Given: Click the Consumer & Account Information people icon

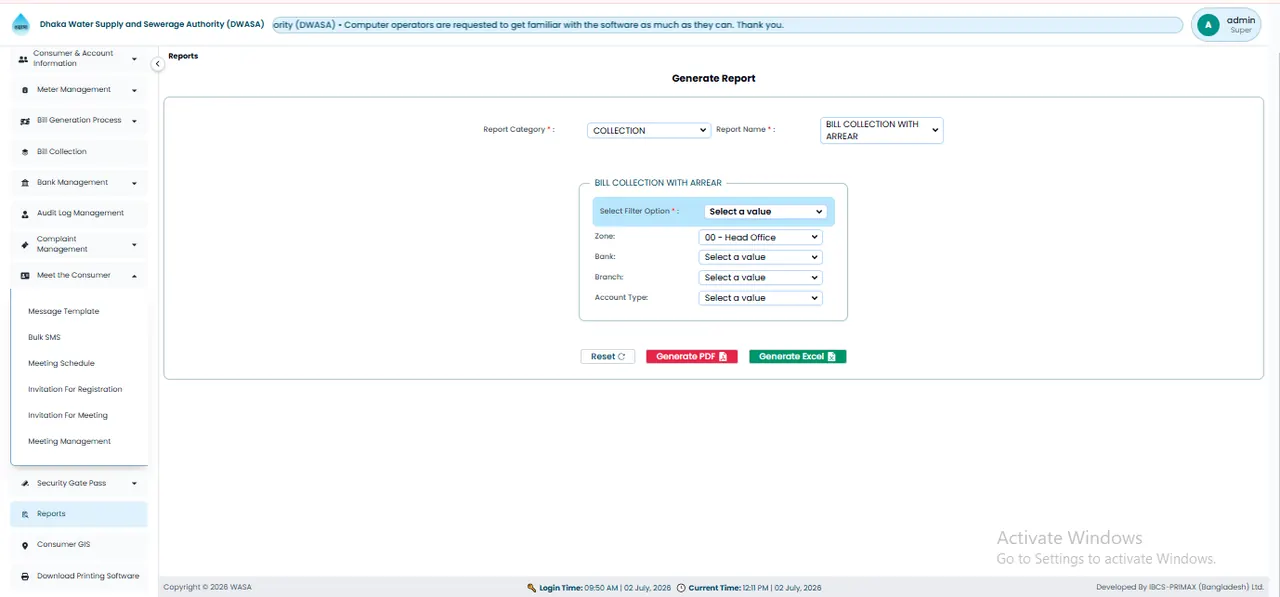Looking at the screenshot, I should coord(24,59).
